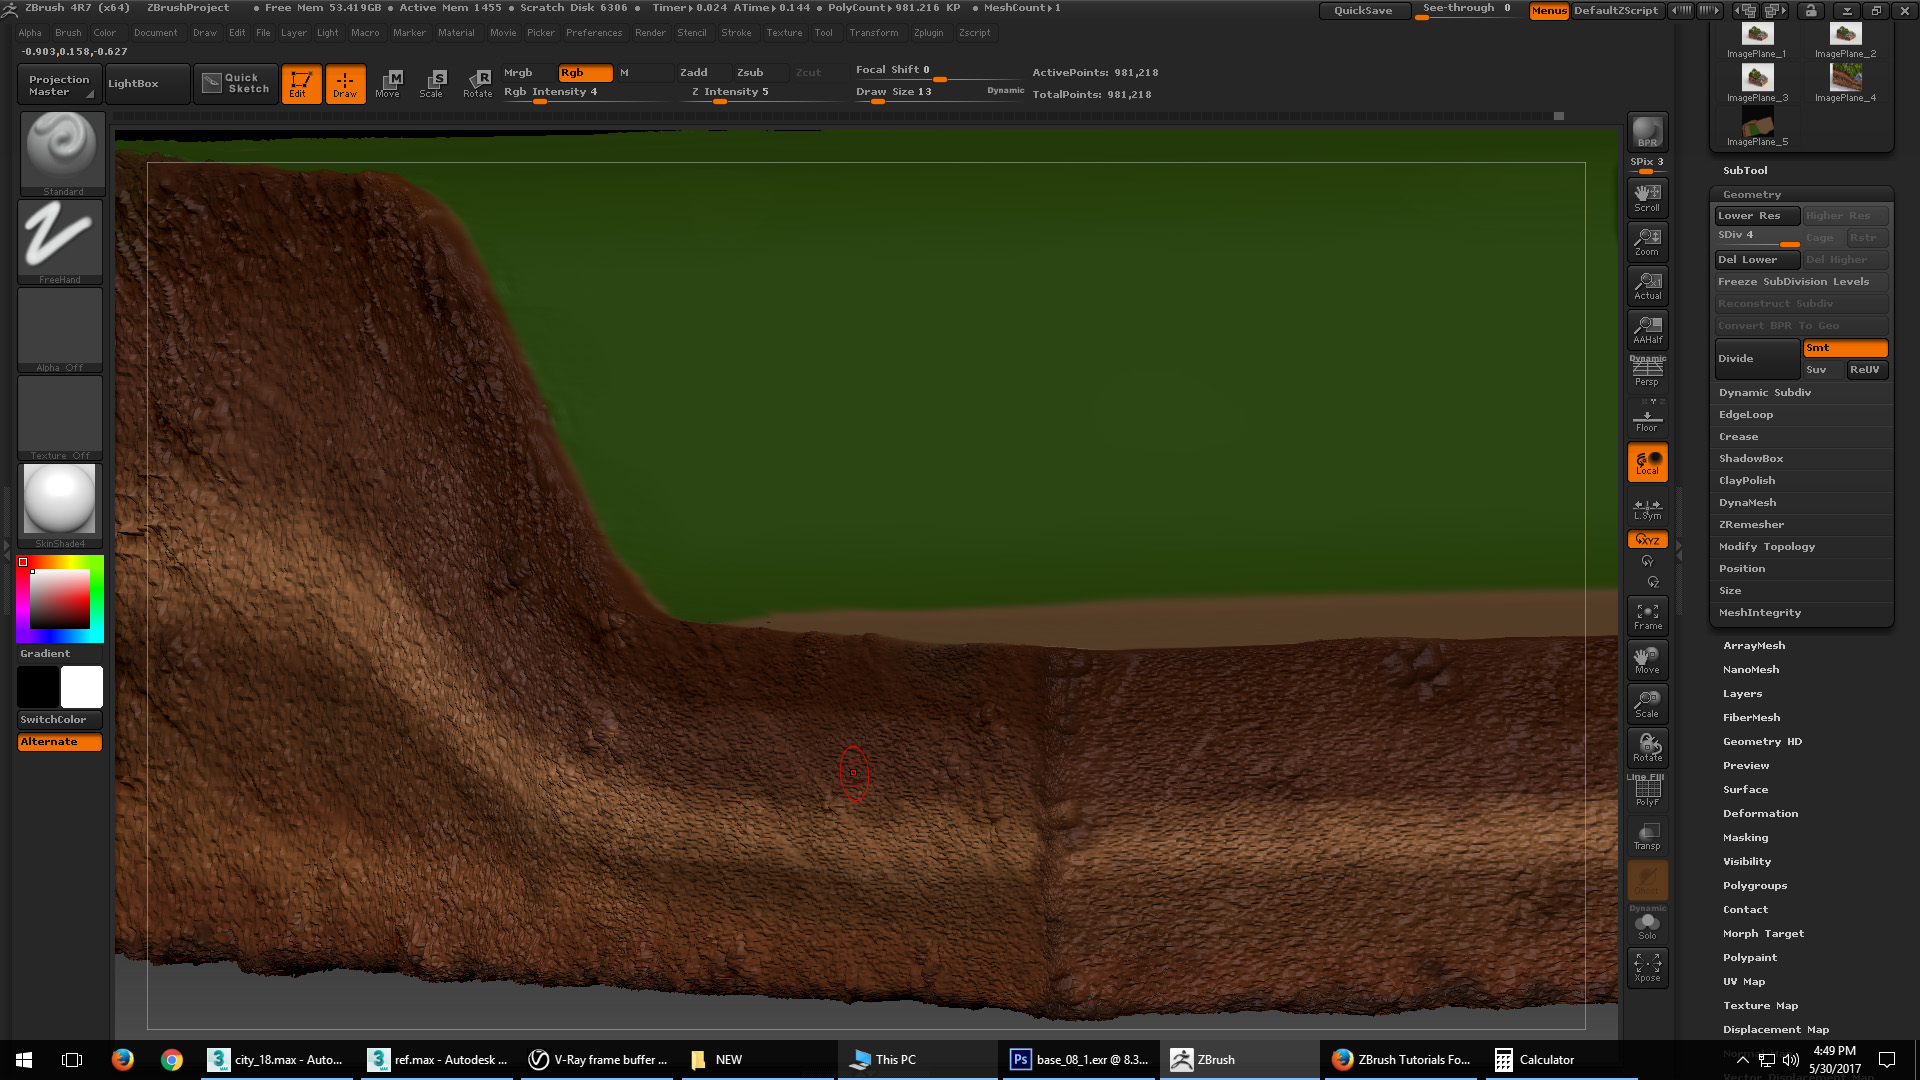Open the Stroke menu
The height and width of the screenshot is (1080, 1920).
pyautogui.click(x=736, y=33)
